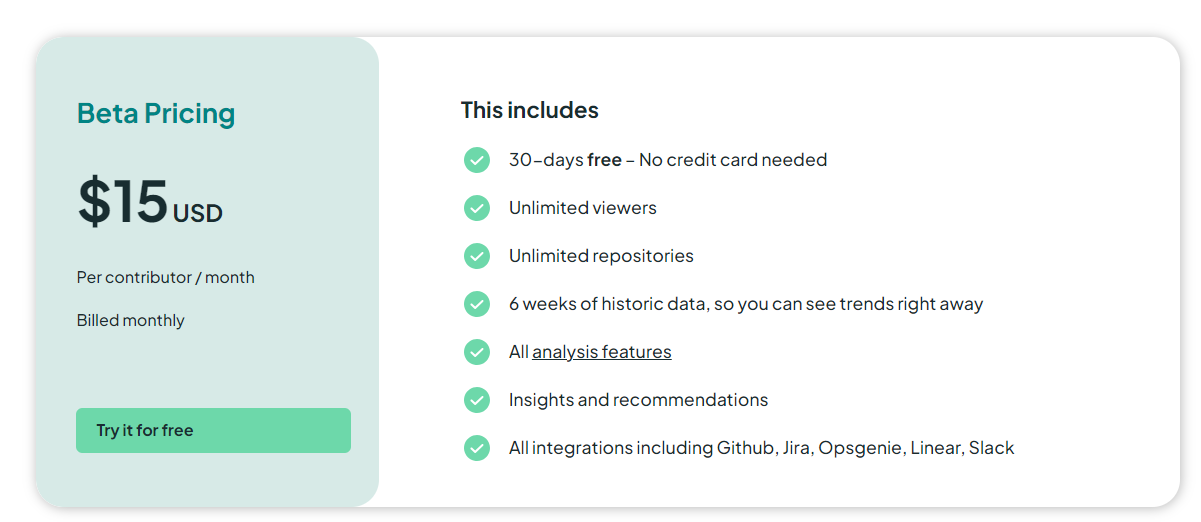
Task: Click the Beta Pricing heading
Action: click(x=156, y=114)
